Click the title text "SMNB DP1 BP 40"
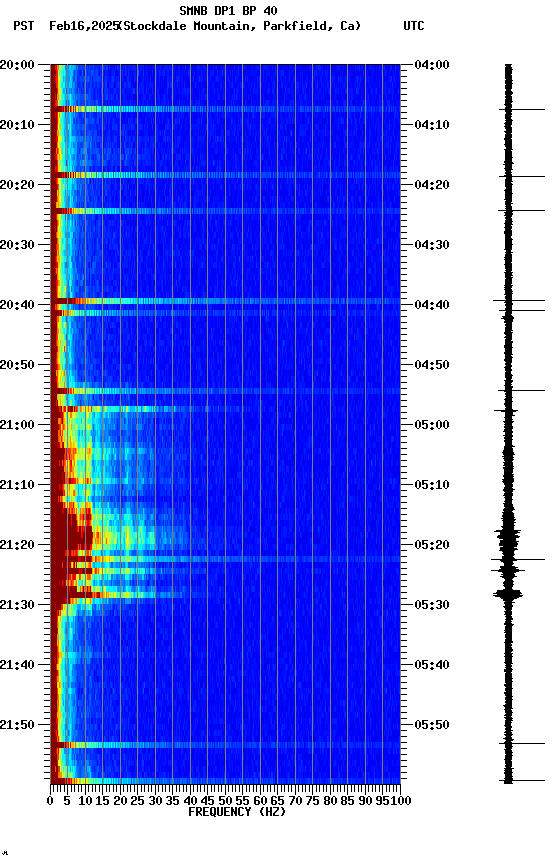552x864 pixels. [x=228, y=10]
